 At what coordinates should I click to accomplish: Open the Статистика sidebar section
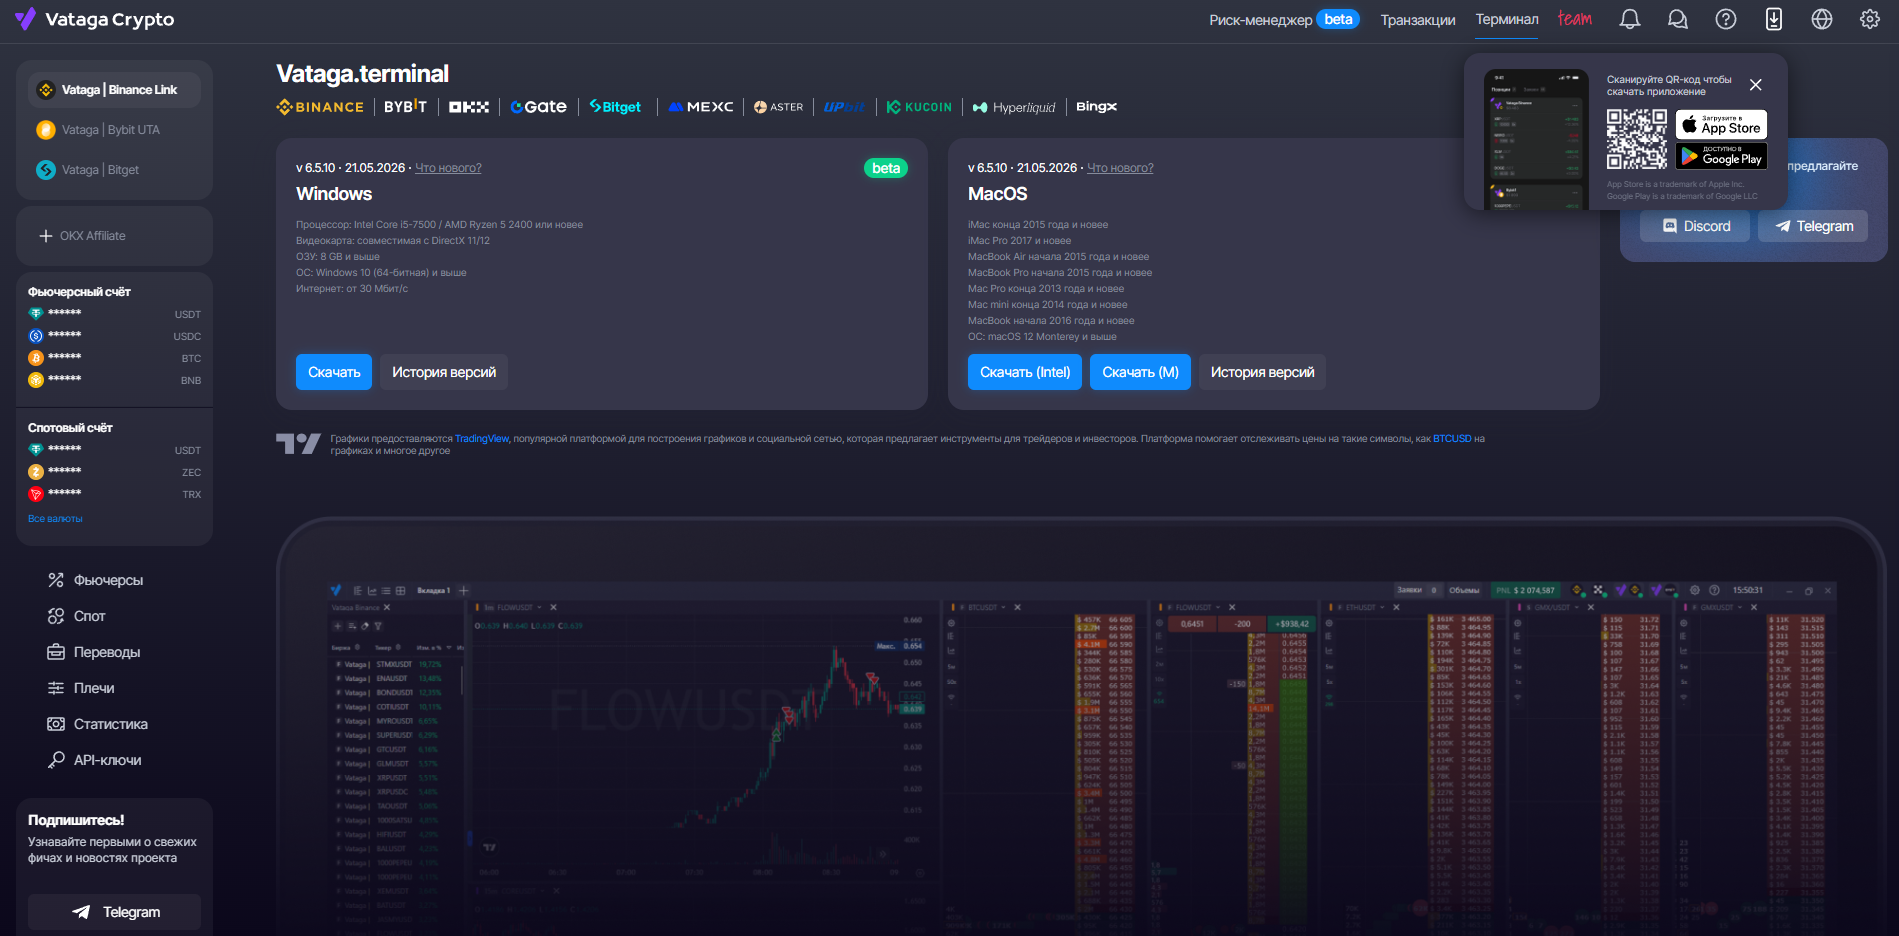click(98, 724)
